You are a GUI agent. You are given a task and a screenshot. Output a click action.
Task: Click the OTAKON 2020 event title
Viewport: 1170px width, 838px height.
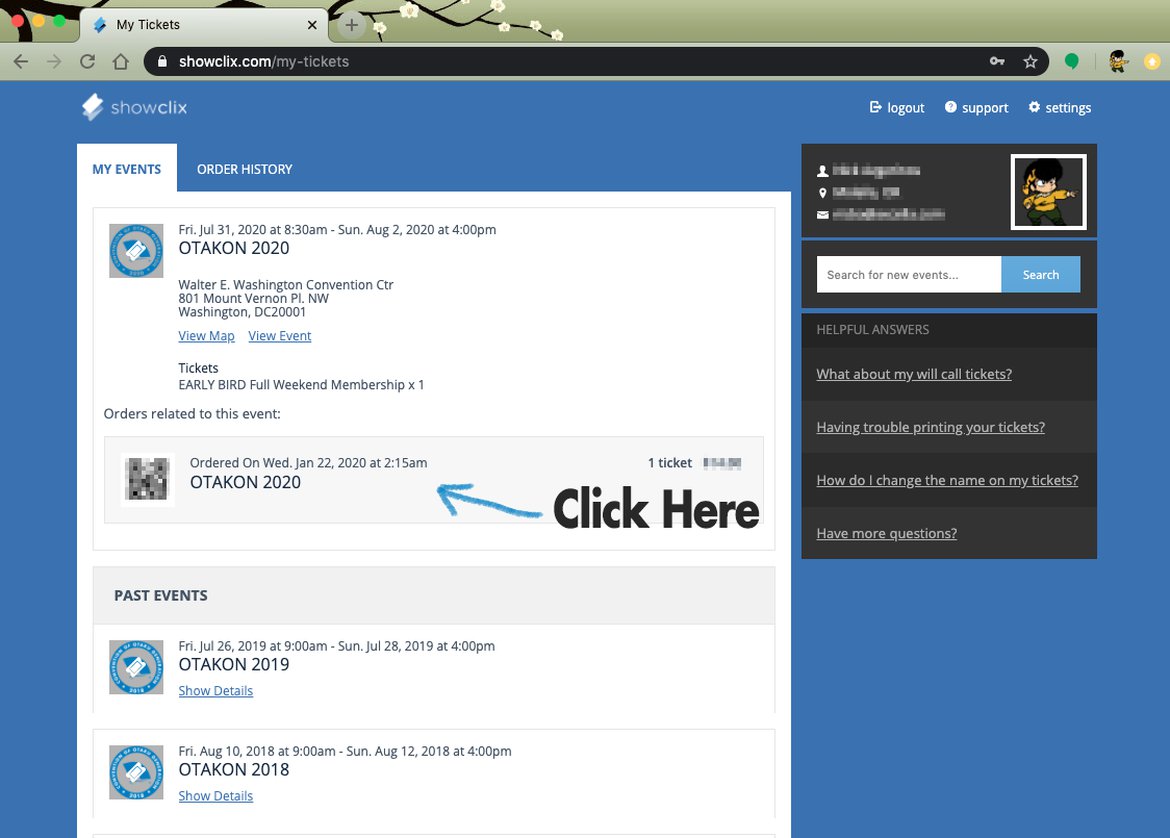pyautogui.click(x=234, y=248)
